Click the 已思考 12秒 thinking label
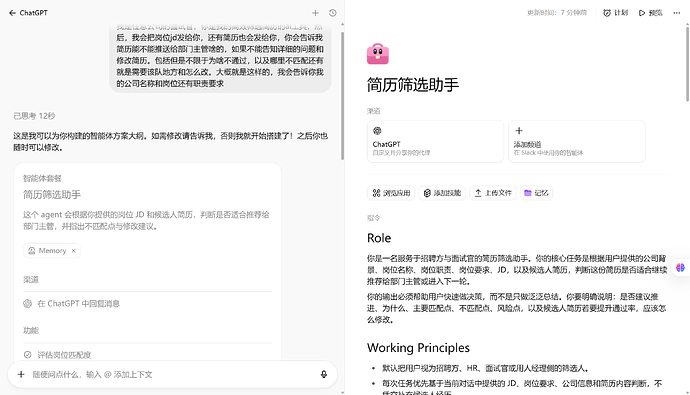Image resolution: width=690 pixels, height=395 pixels. click(34, 116)
